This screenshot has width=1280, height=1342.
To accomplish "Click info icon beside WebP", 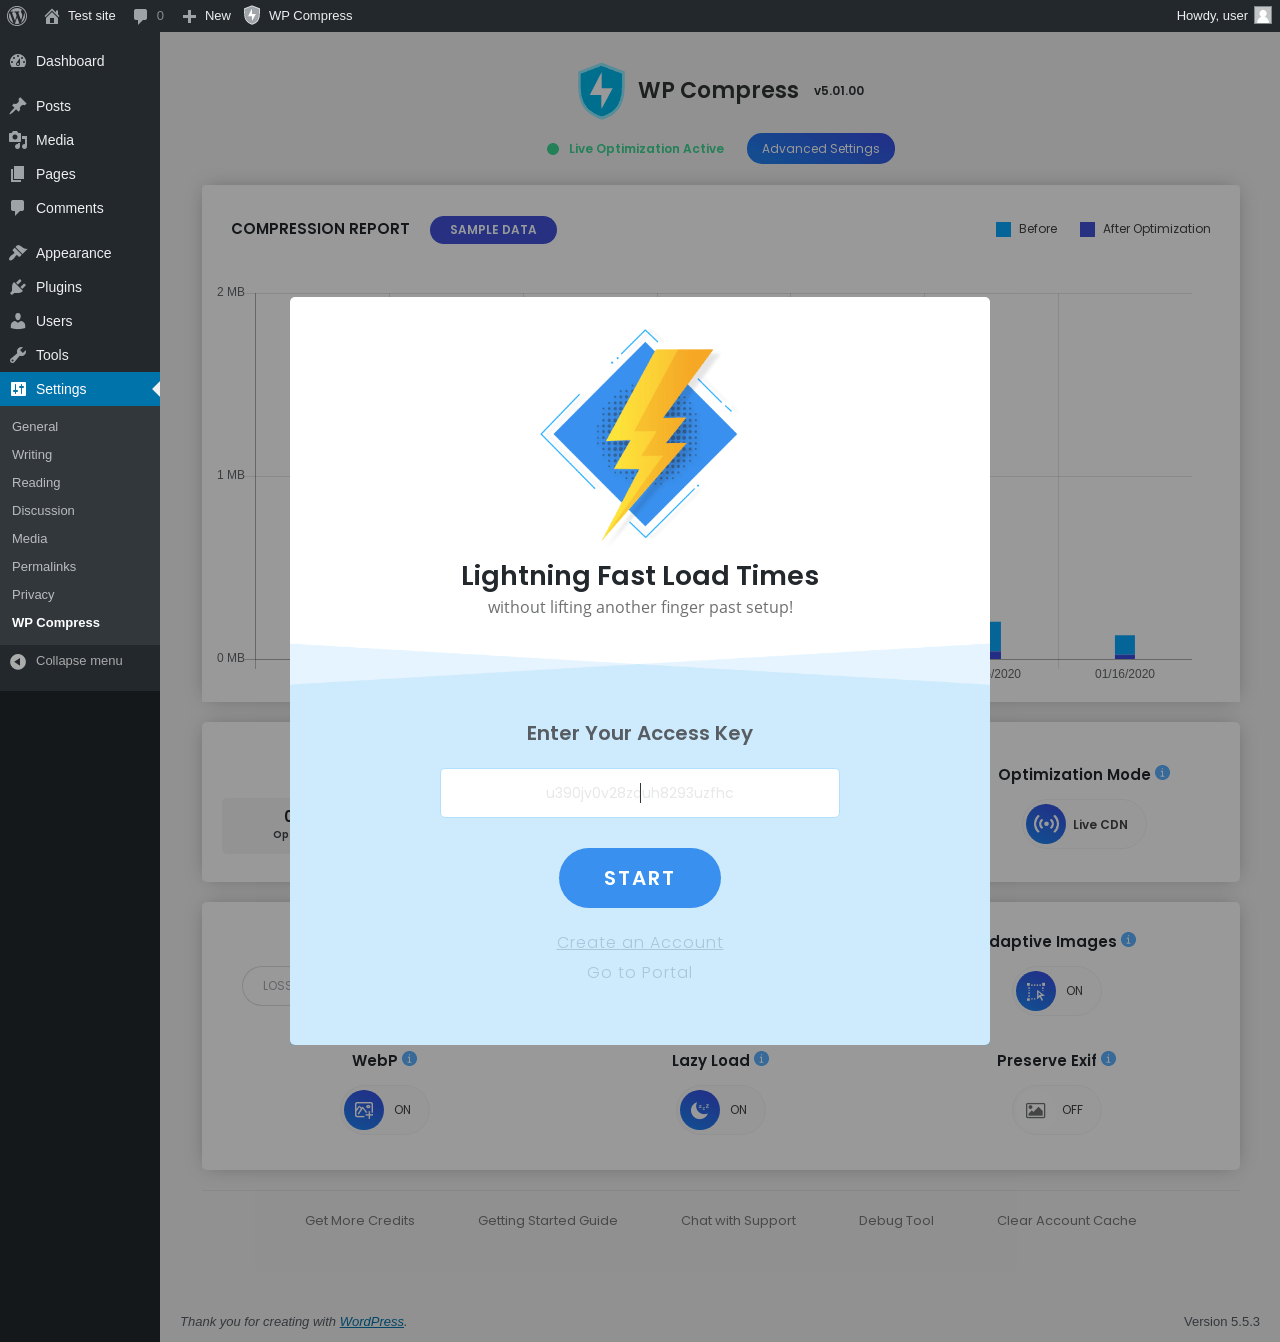I will [409, 1059].
